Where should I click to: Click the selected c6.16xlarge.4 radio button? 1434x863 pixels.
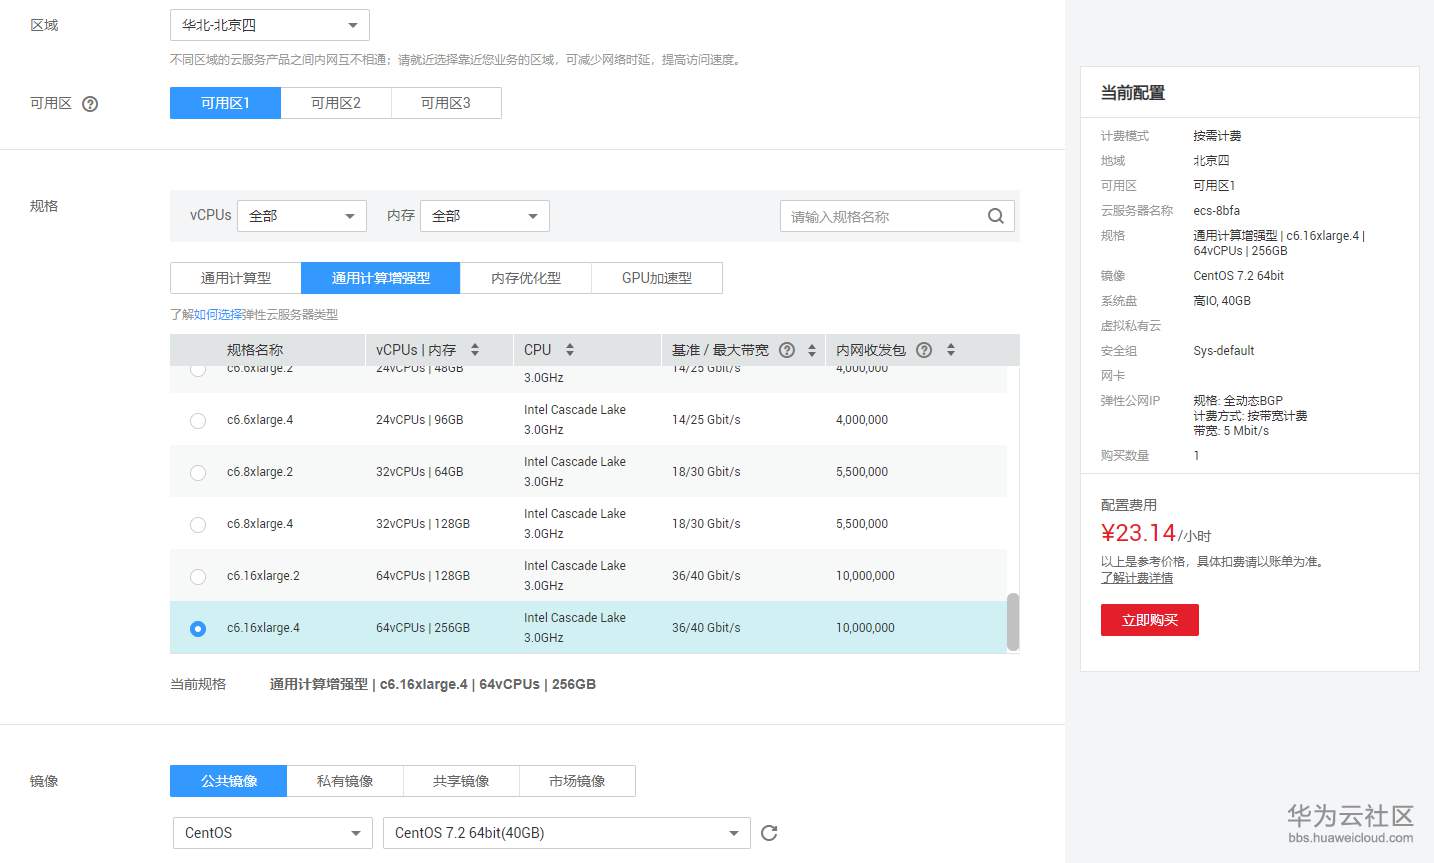(198, 629)
